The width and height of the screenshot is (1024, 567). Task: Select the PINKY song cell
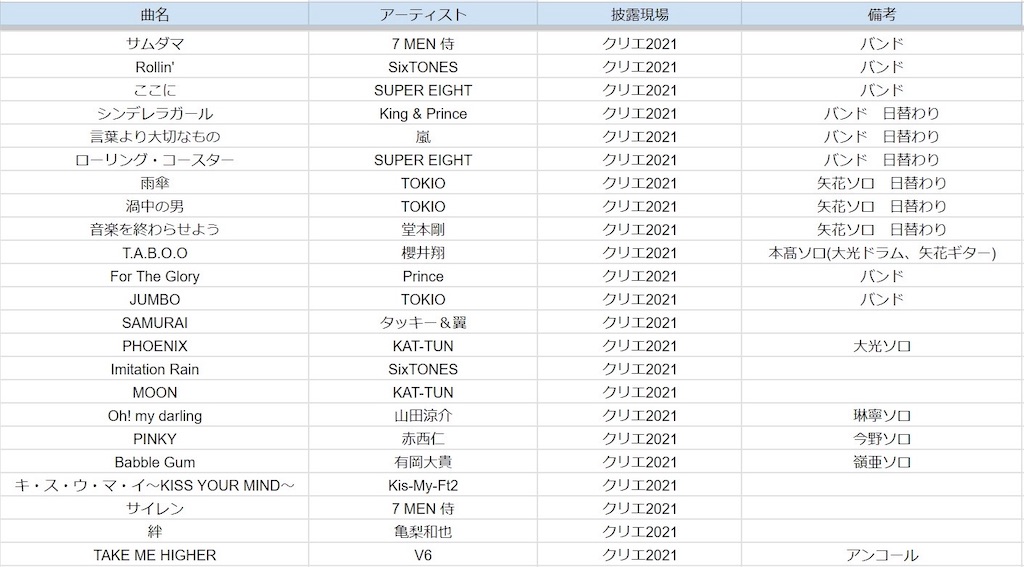click(155, 439)
